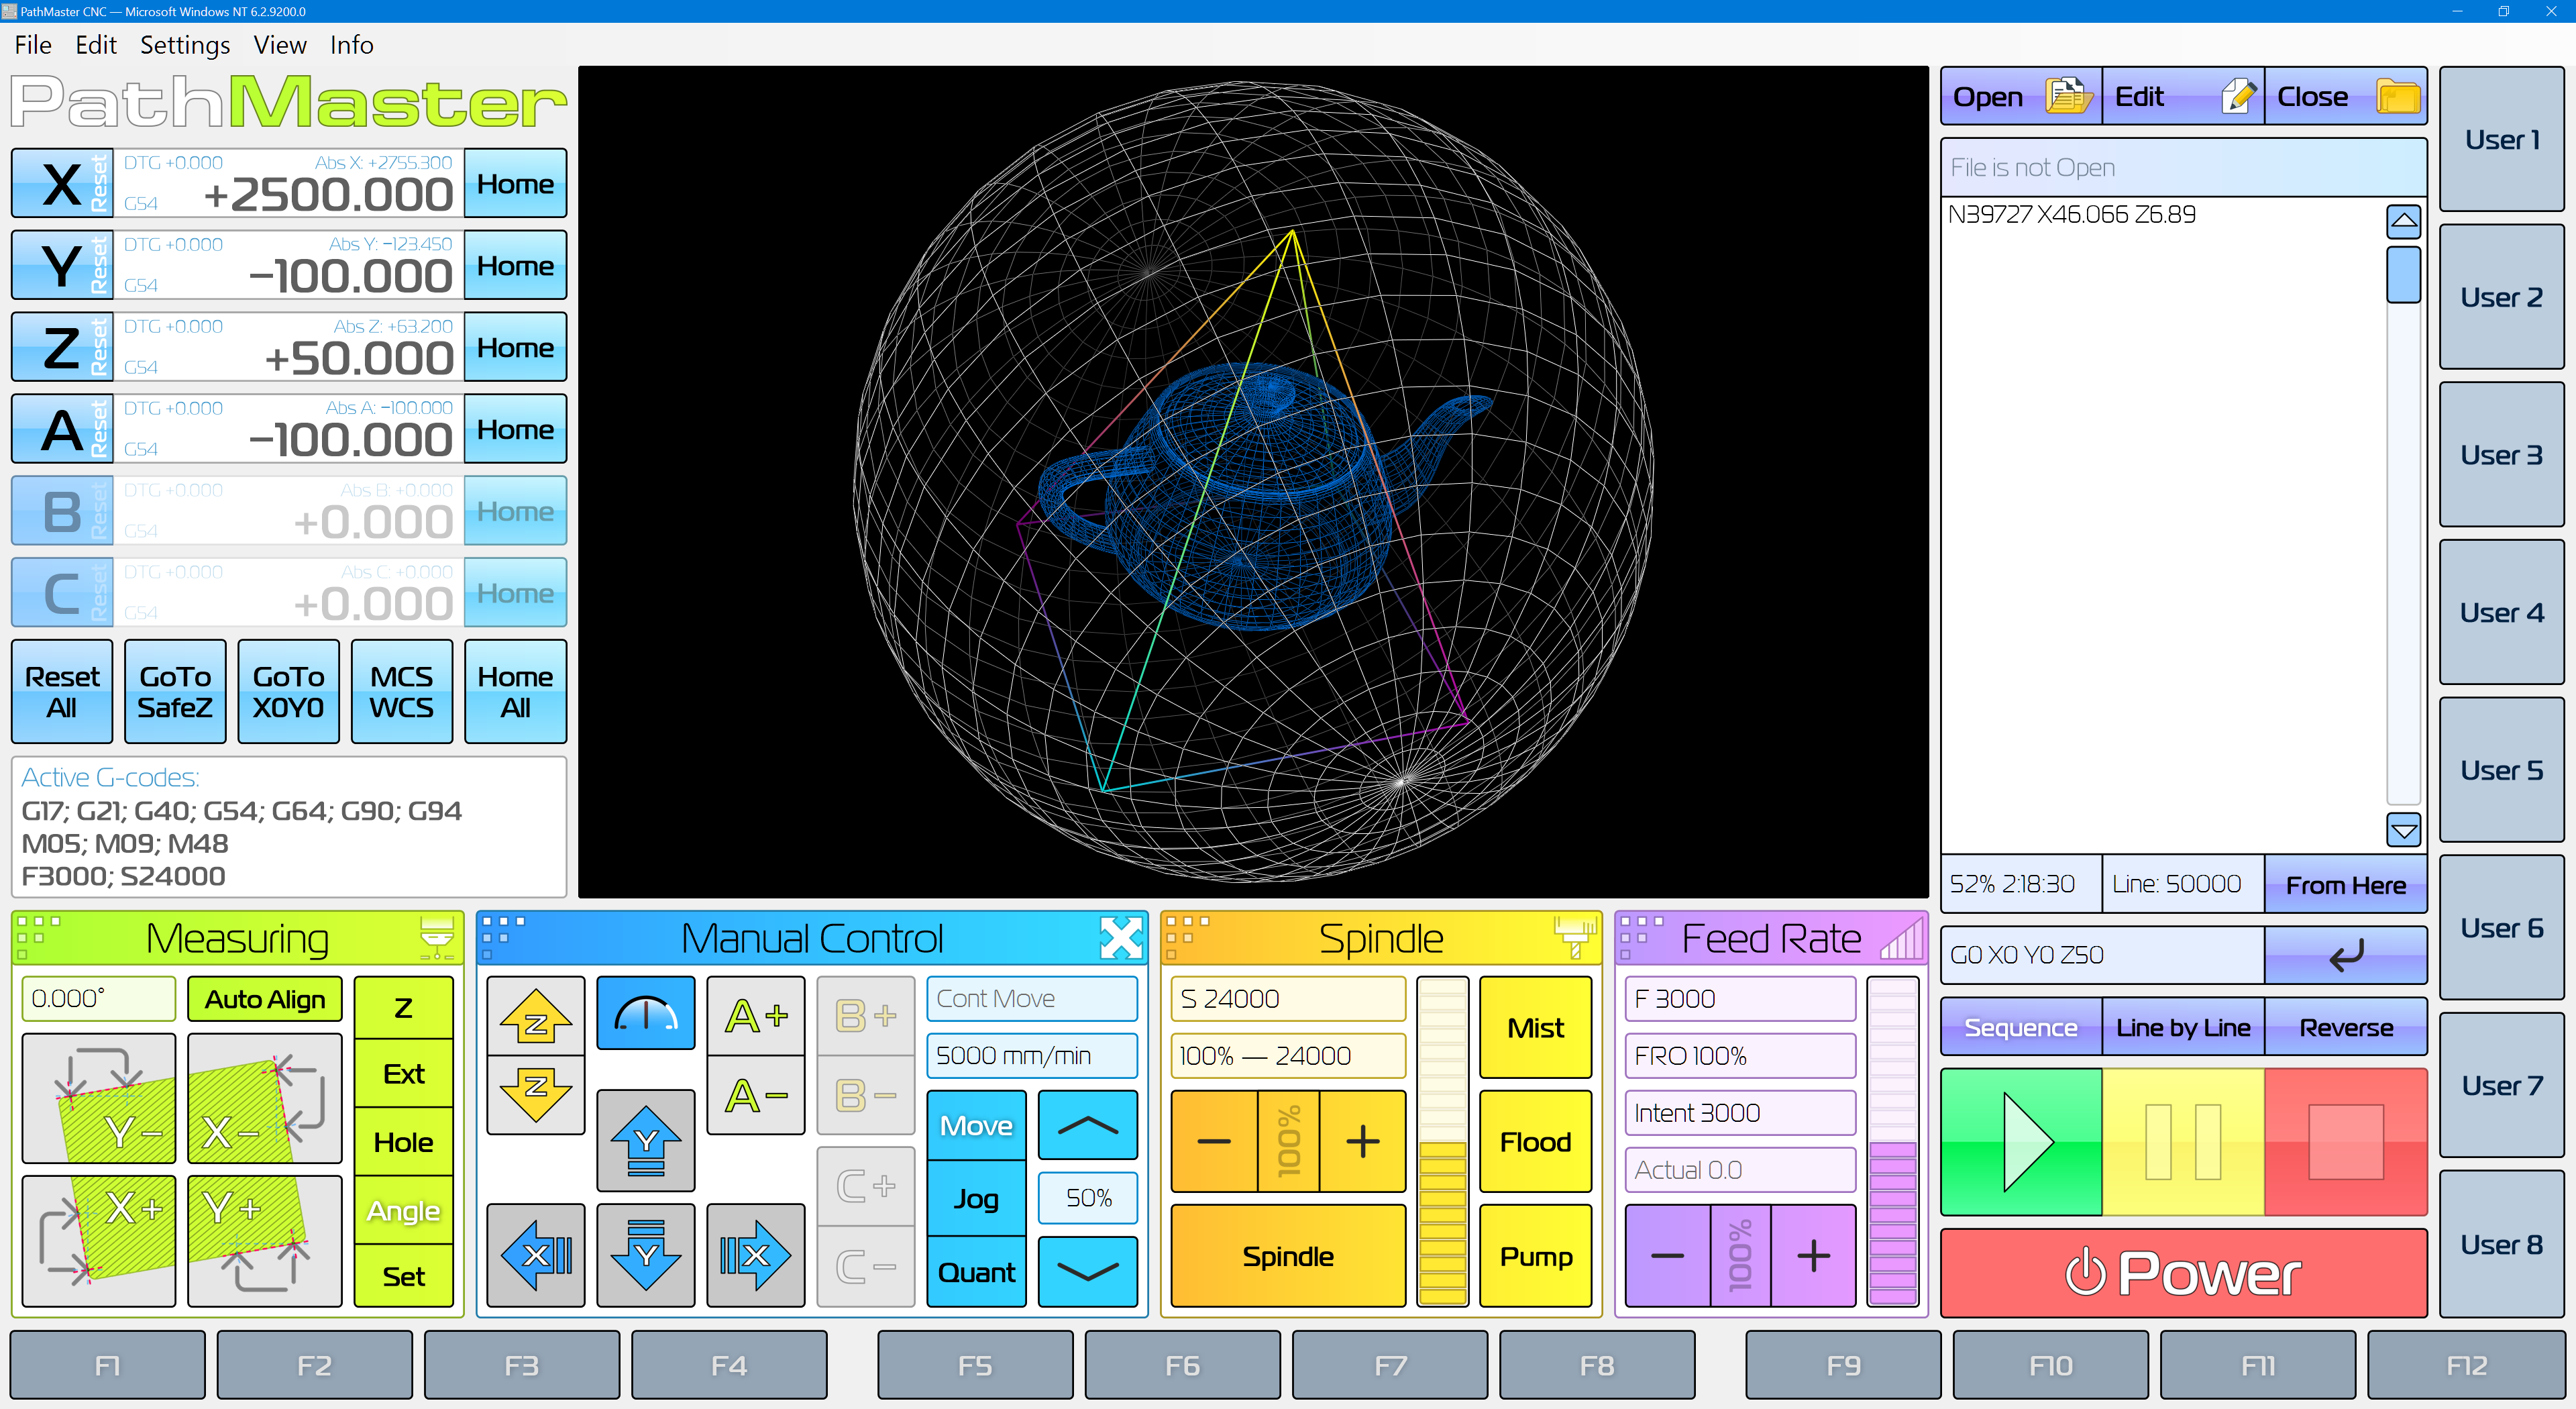This screenshot has width=2576, height=1409.
Task: Select the Y- edge measuring probe icon
Action: coord(99,1099)
